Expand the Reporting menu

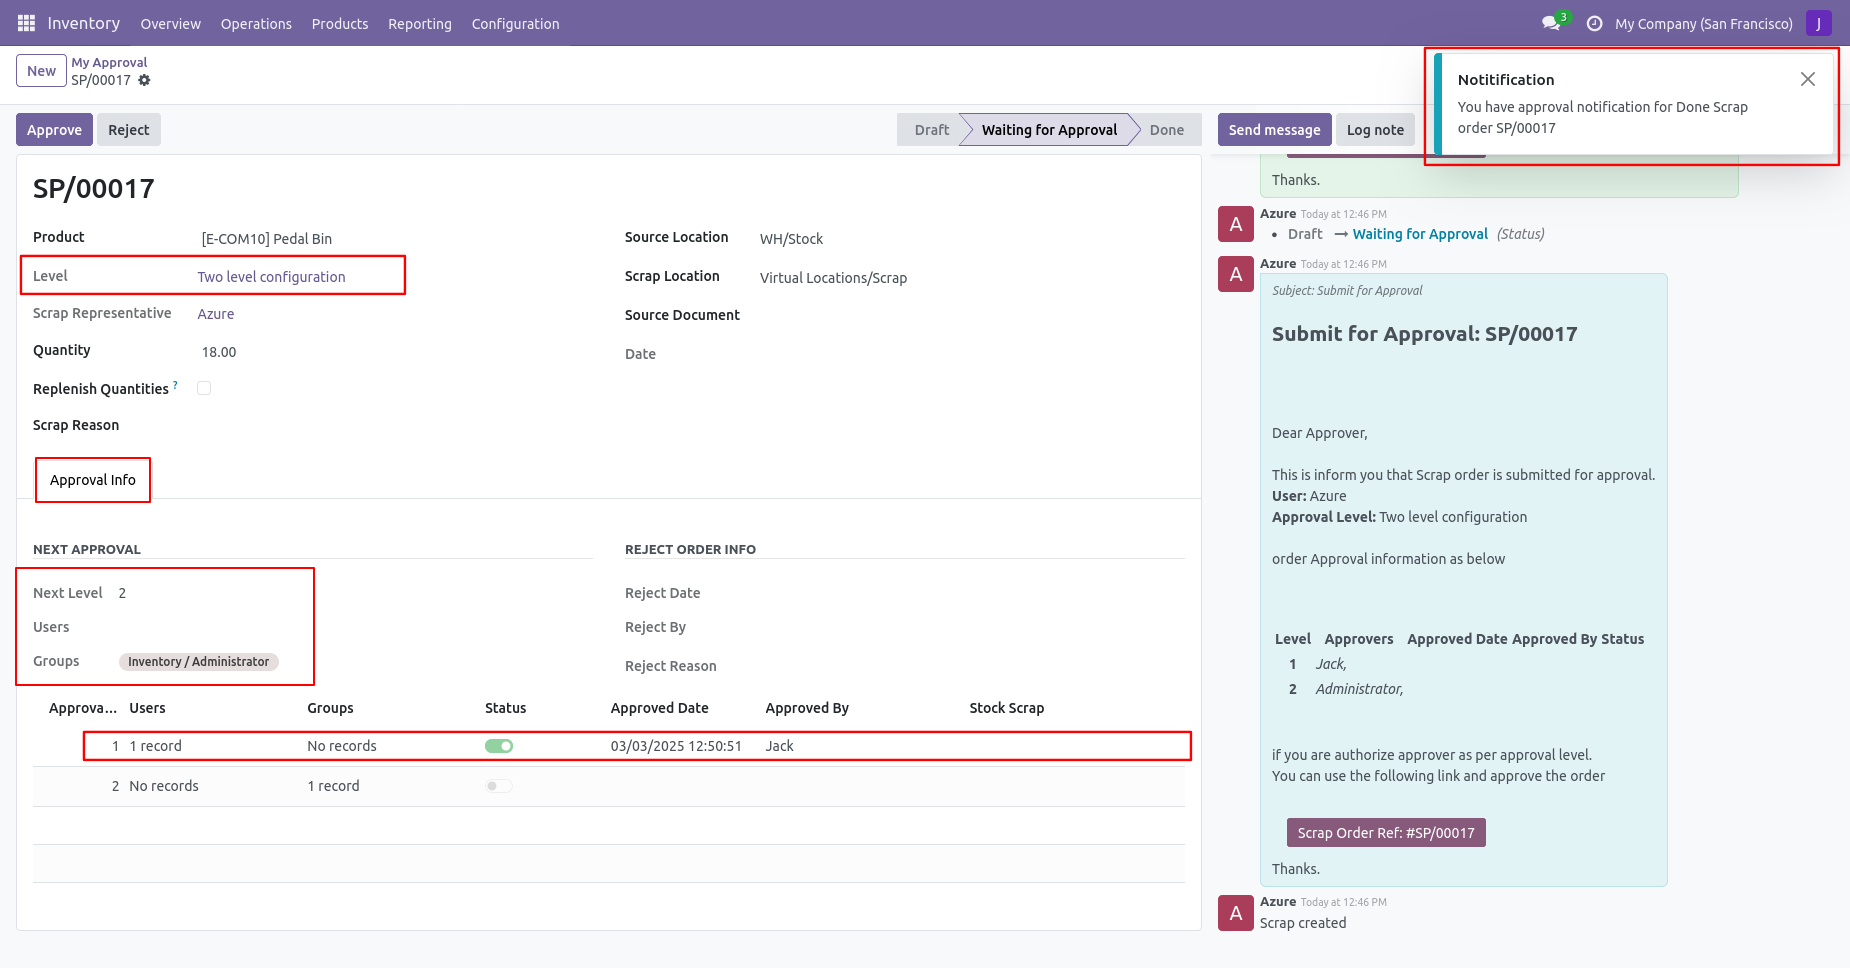[419, 23]
